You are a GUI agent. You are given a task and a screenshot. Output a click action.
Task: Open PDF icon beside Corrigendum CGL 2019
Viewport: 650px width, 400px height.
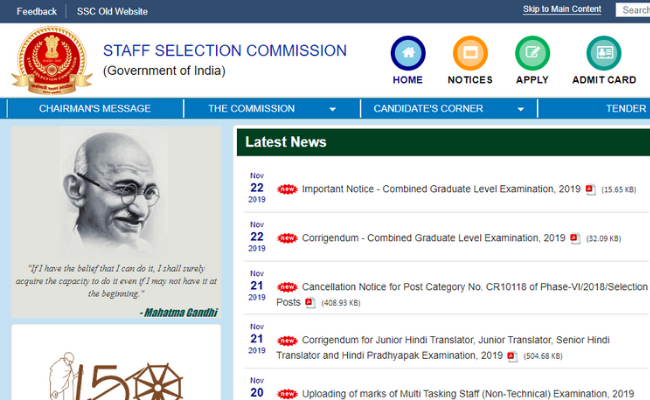(x=575, y=239)
